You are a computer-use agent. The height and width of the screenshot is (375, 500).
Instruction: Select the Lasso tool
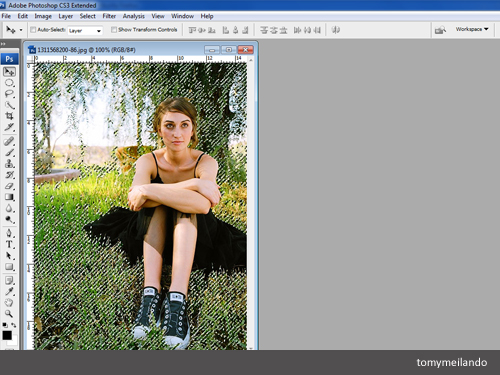point(9,94)
